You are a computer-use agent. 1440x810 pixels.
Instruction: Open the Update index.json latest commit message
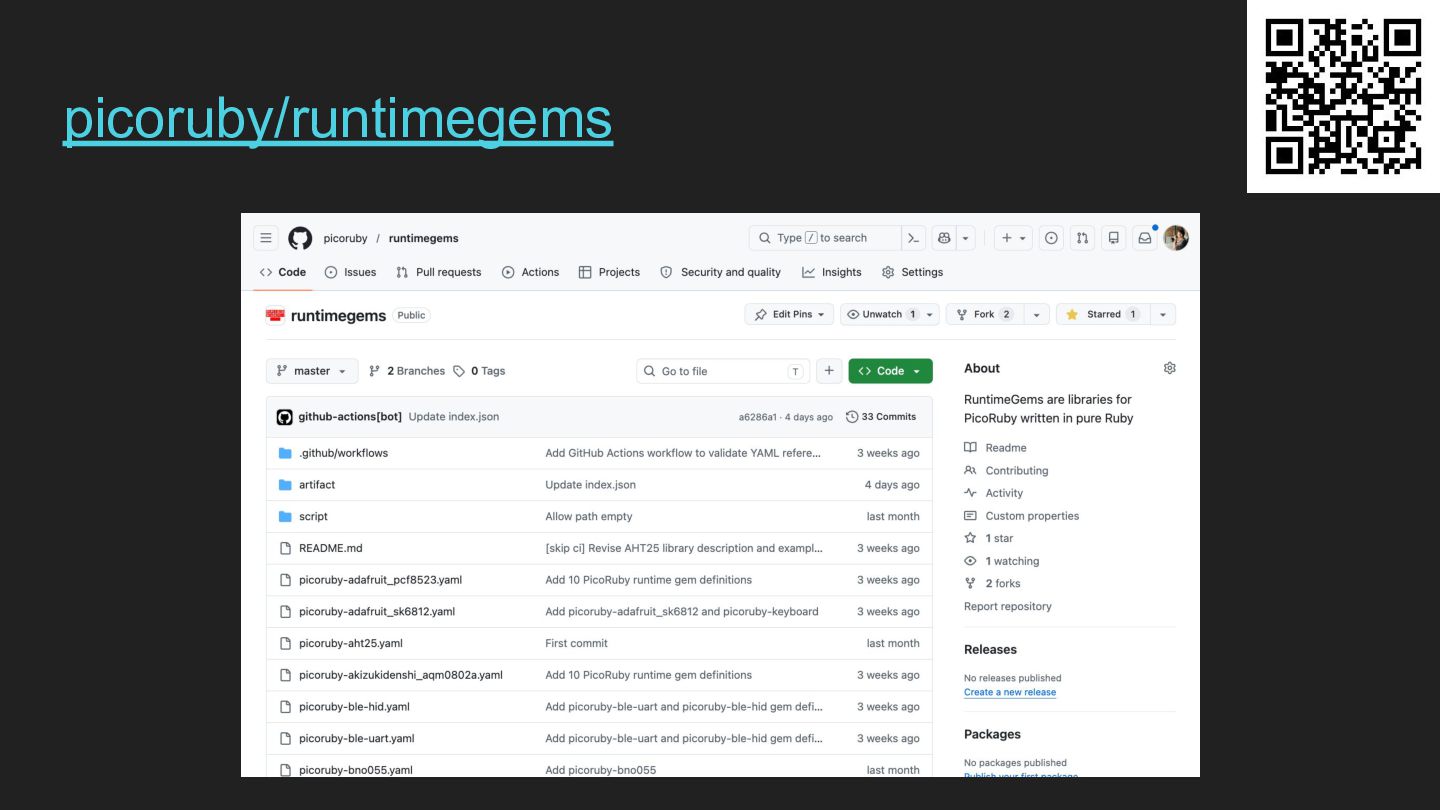coord(454,417)
